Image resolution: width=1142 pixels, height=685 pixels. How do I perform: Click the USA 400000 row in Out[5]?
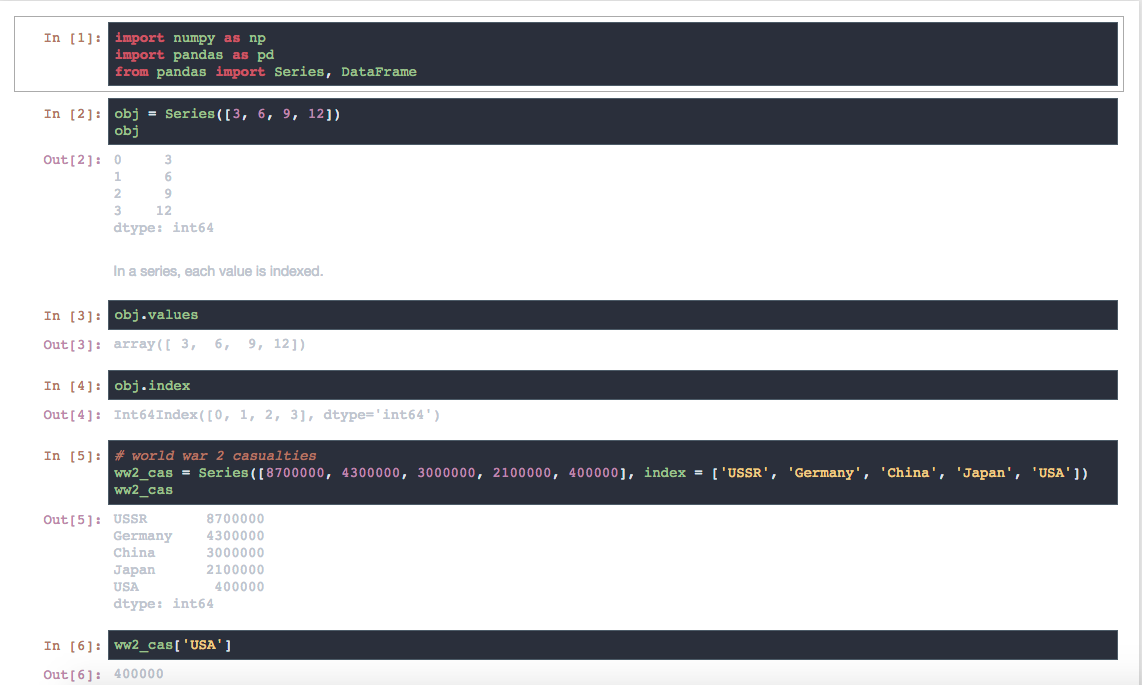[189, 587]
